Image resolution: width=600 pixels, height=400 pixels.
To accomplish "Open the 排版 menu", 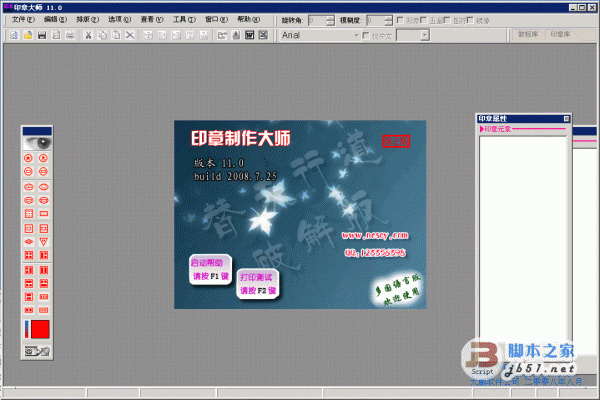I will click(x=87, y=20).
